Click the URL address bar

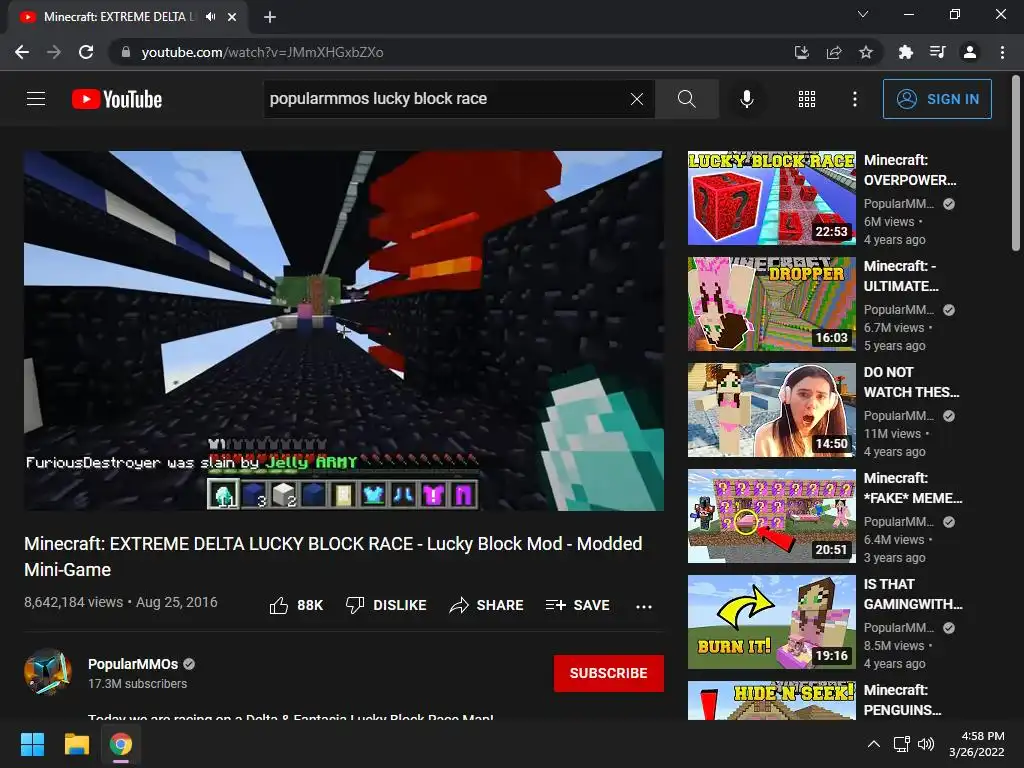tap(457, 52)
